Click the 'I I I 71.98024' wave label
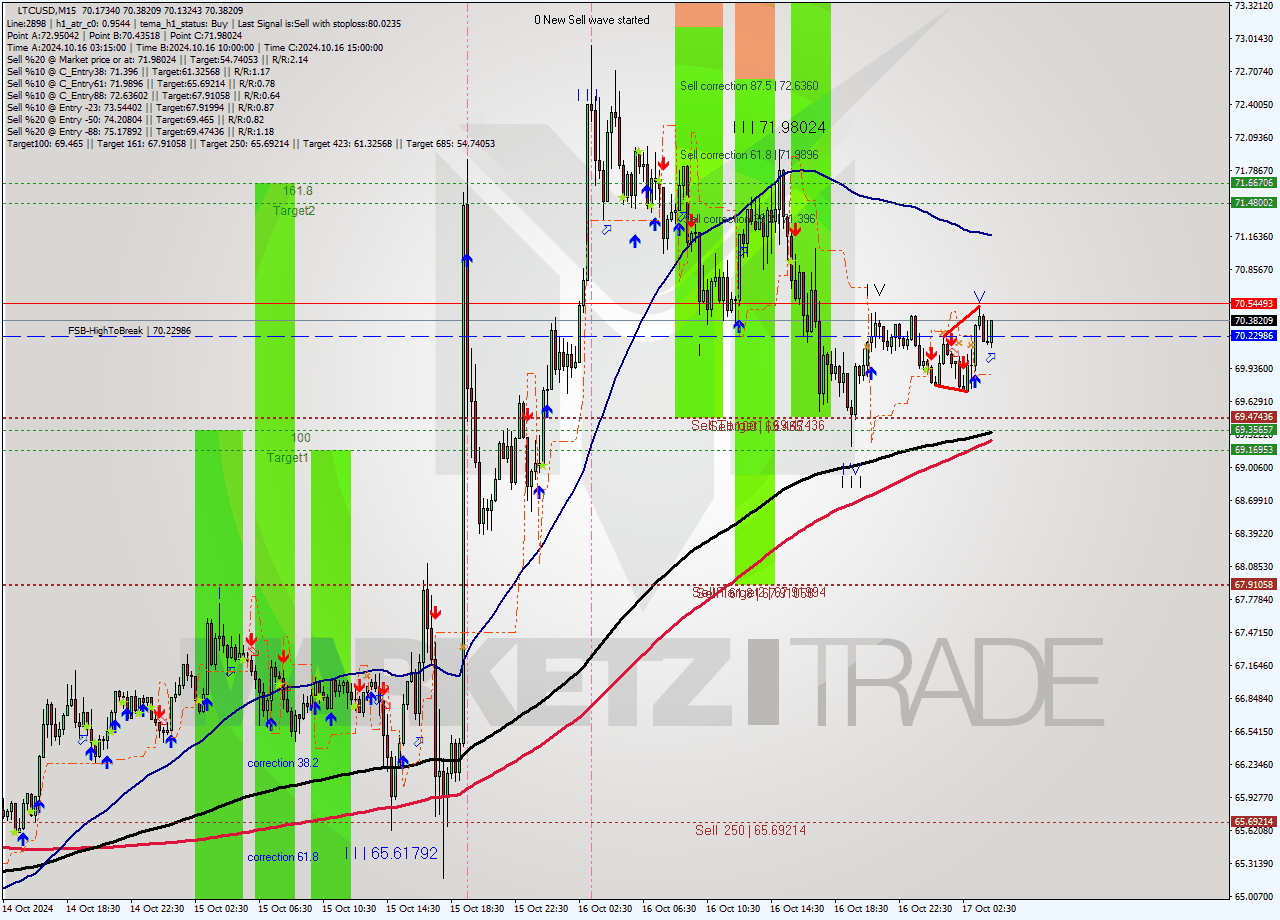 coord(779,127)
